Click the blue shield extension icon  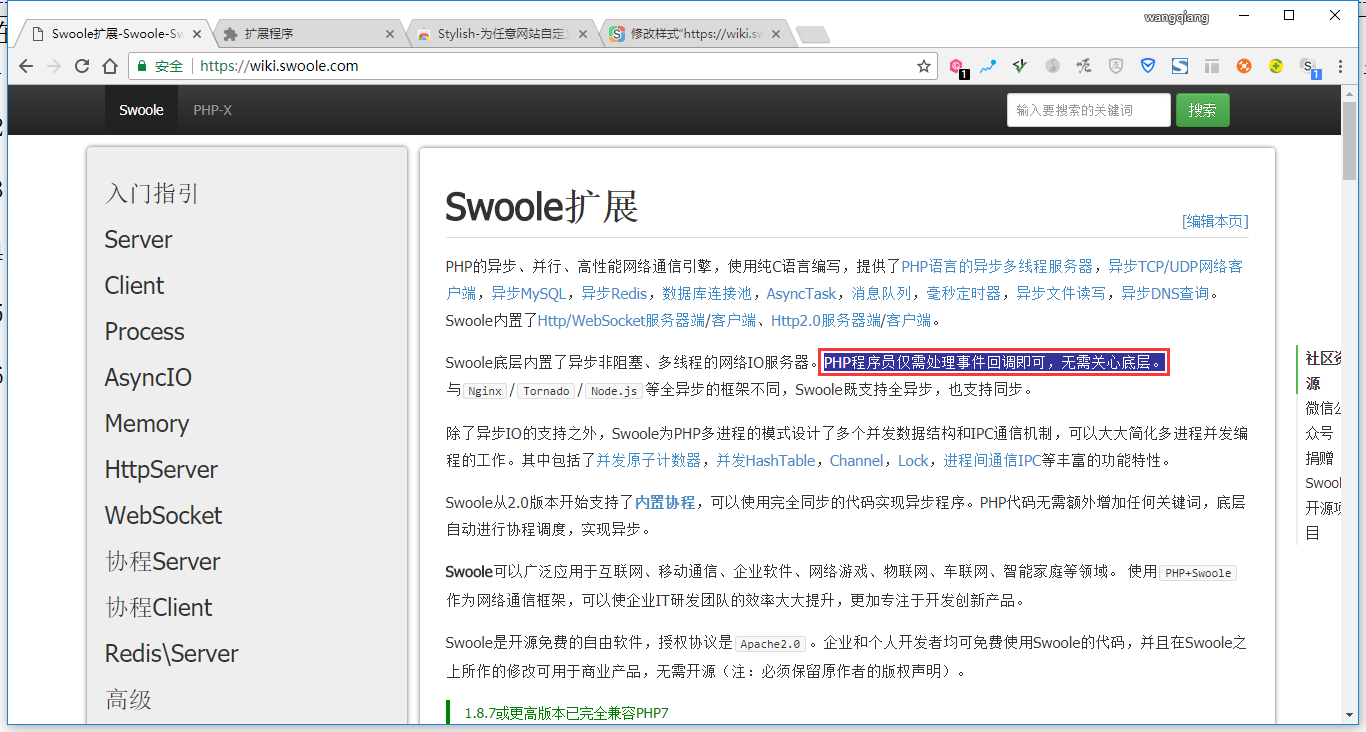click(x=1148, y=66)
